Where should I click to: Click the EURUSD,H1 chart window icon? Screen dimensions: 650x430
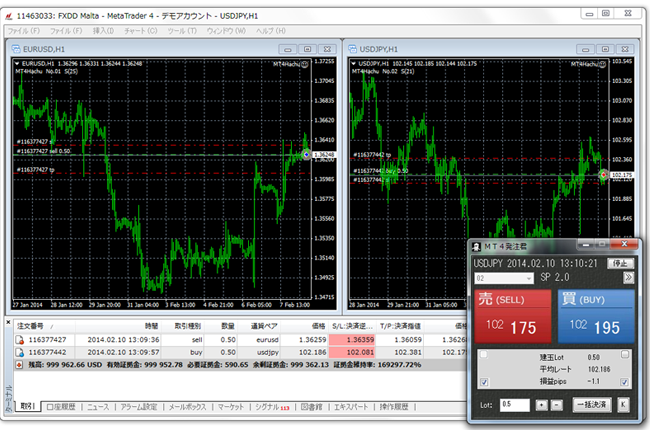(x=16, y=49)
